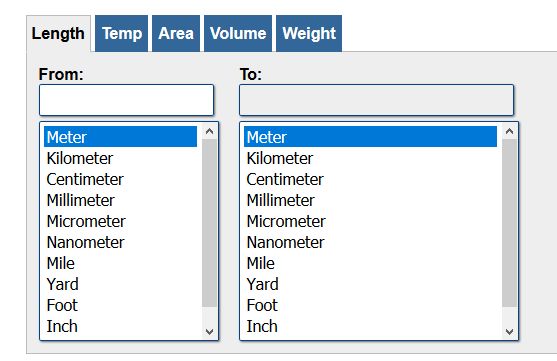Click down arrow of To list scrollbar
This screenshot has height=361, width=557.
509,332
